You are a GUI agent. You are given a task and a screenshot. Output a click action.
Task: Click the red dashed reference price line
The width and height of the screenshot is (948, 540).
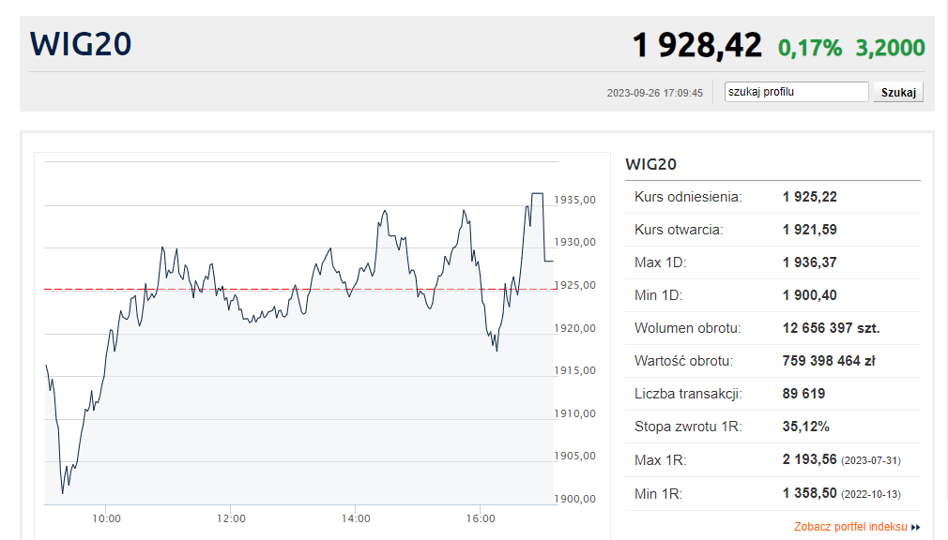(x=299, y=290)
